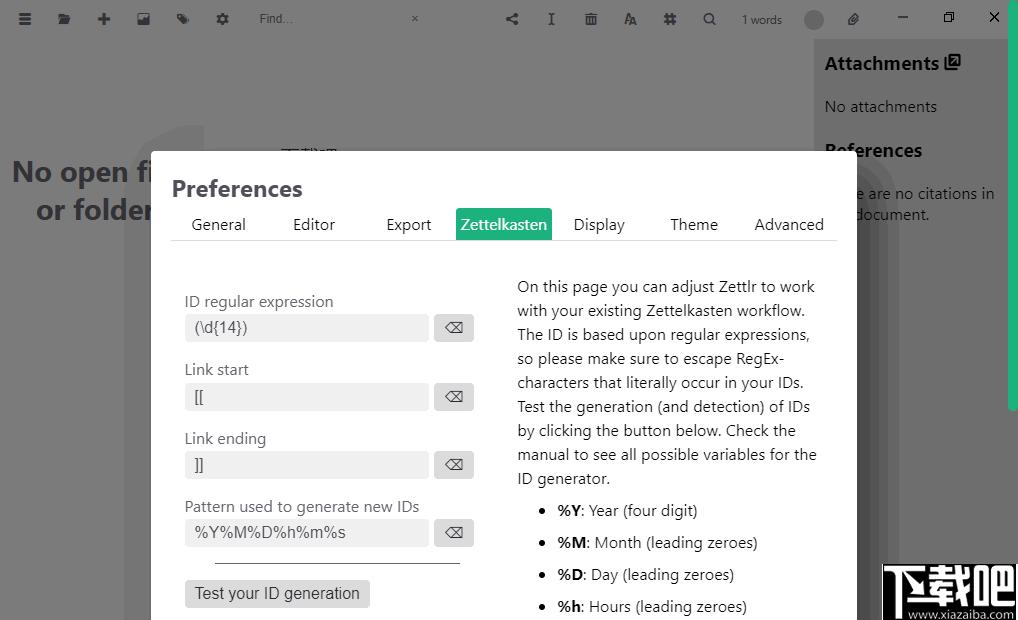Click the %Y year variable entry
1018x620 pixels.
tap(627, 511)
